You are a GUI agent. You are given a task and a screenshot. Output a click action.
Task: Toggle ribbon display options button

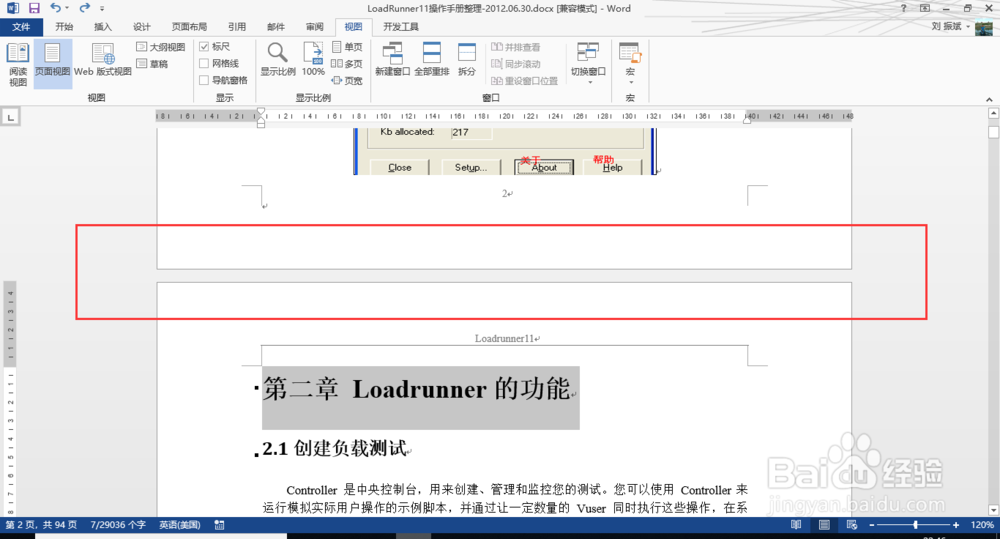[925, 8]
